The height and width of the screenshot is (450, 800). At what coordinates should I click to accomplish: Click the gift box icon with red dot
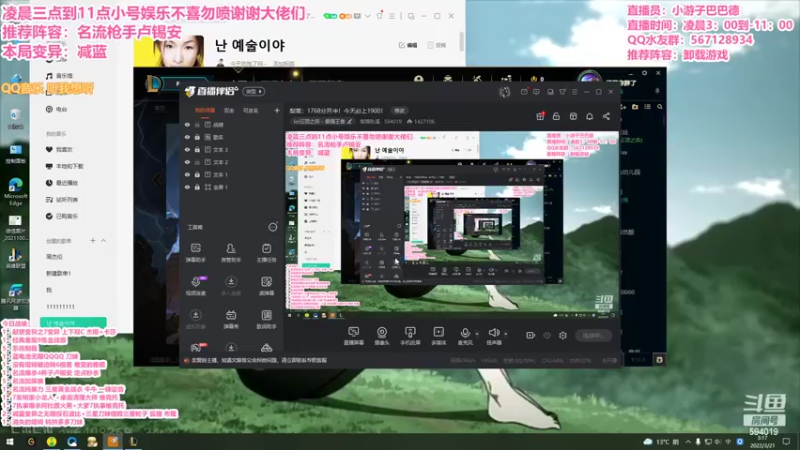click(x=540, y=116)
